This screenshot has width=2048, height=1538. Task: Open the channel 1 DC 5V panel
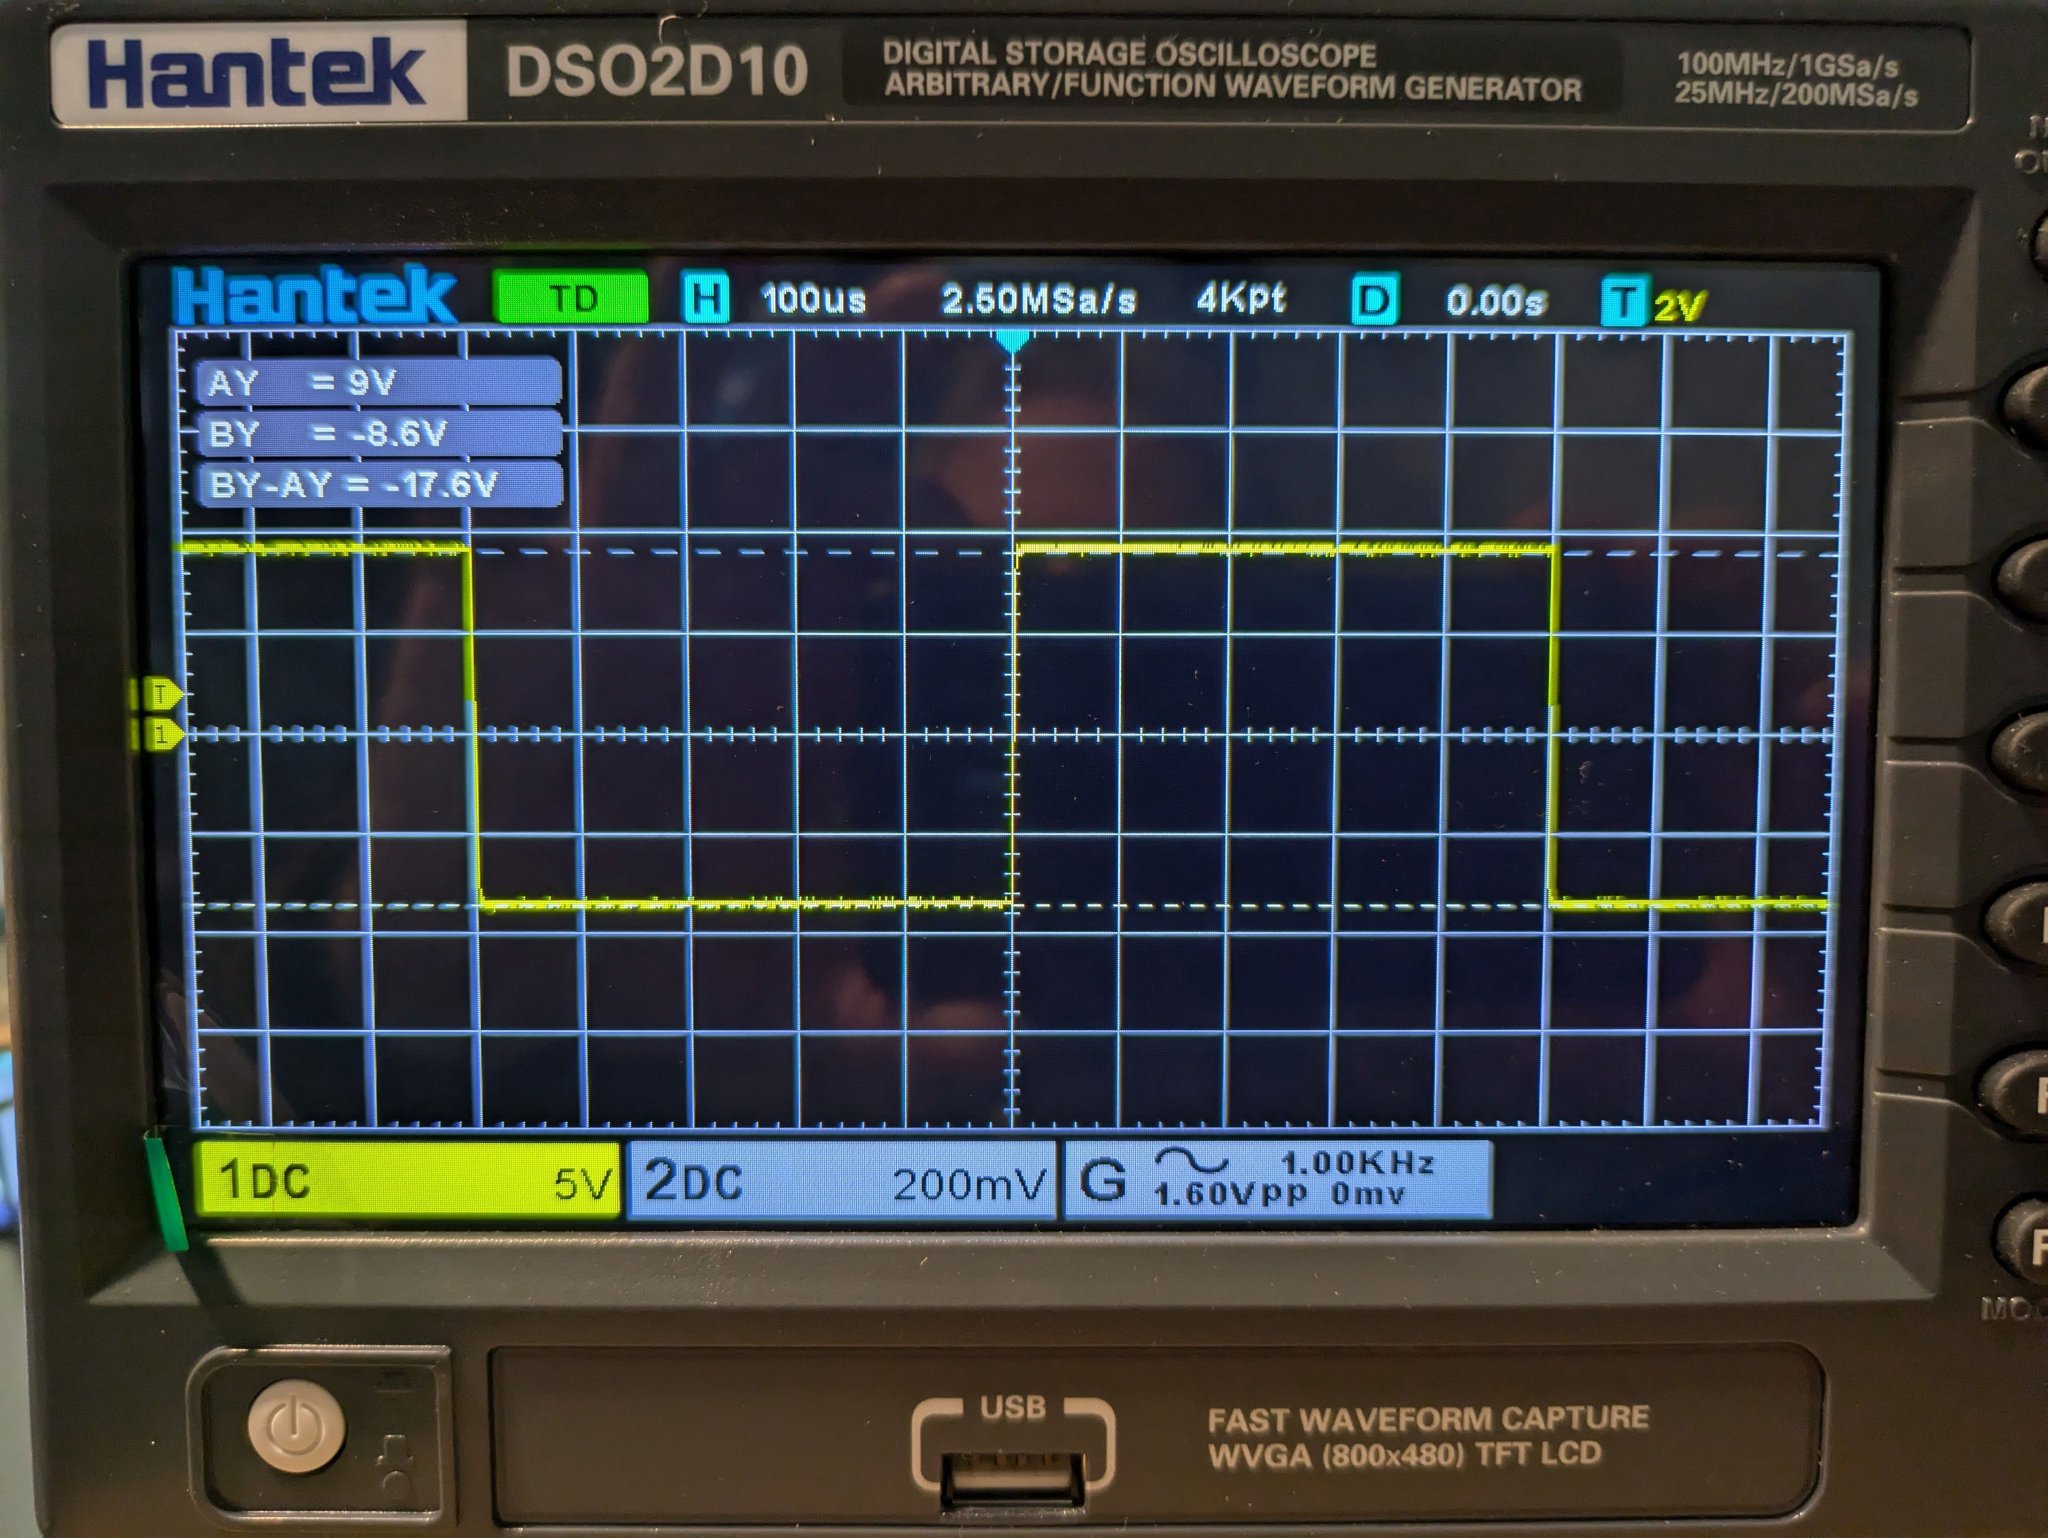point(407,1180)
